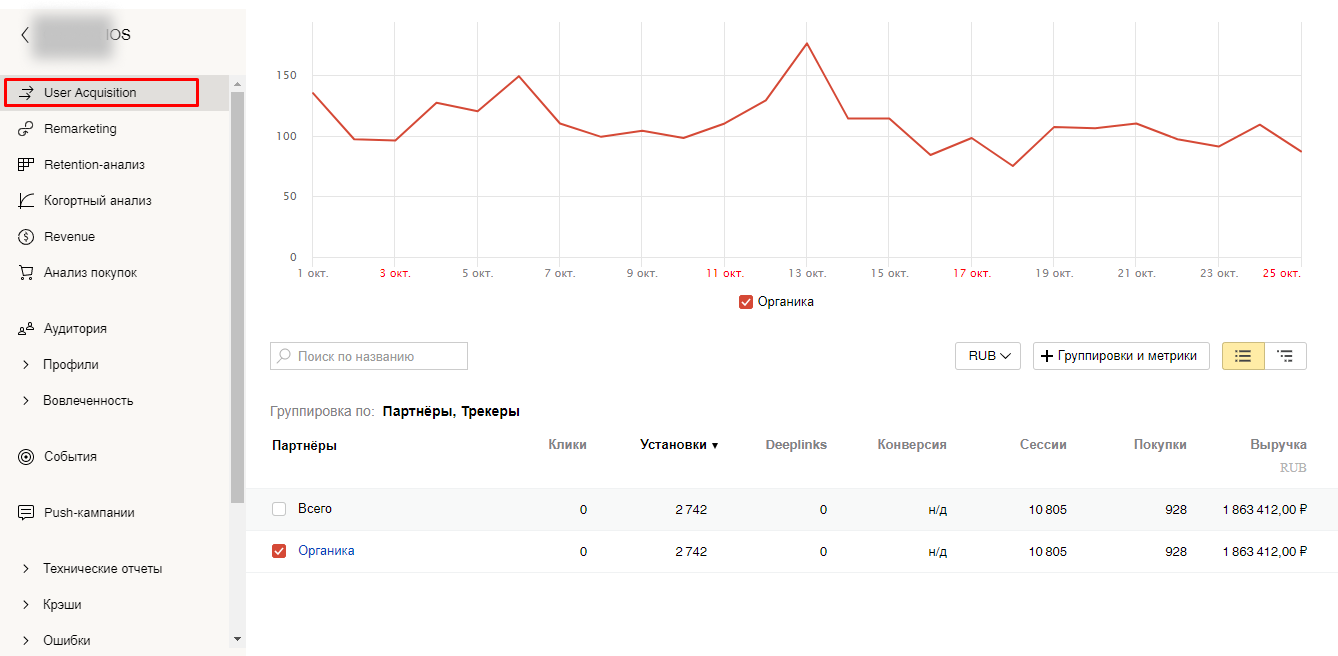
Task: Open the RUB currency dropdown
Action: click(x=987, y=356)
